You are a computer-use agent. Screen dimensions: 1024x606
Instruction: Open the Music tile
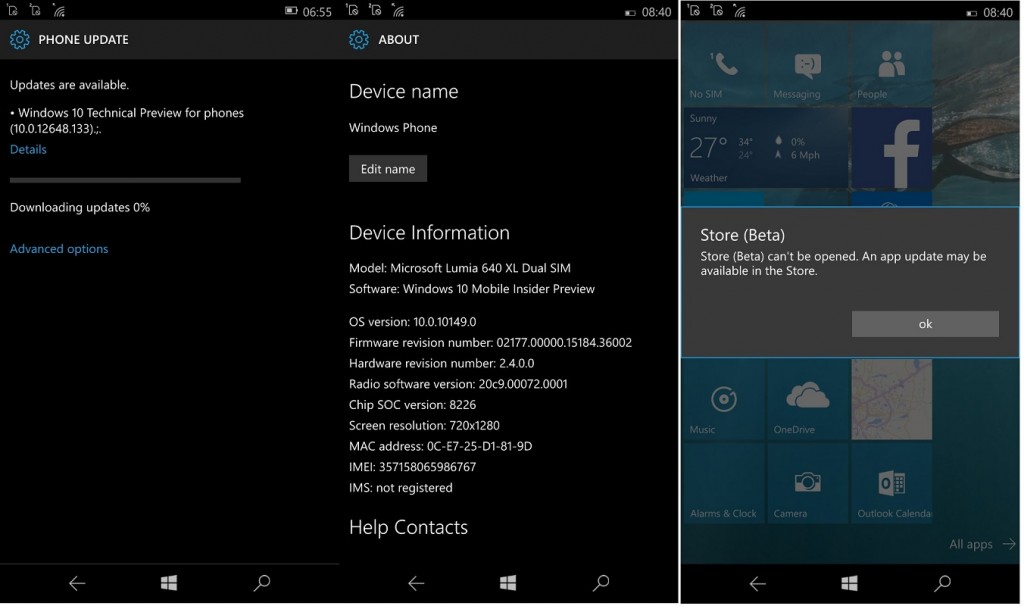pyautogui.click(x=724, y=400)
